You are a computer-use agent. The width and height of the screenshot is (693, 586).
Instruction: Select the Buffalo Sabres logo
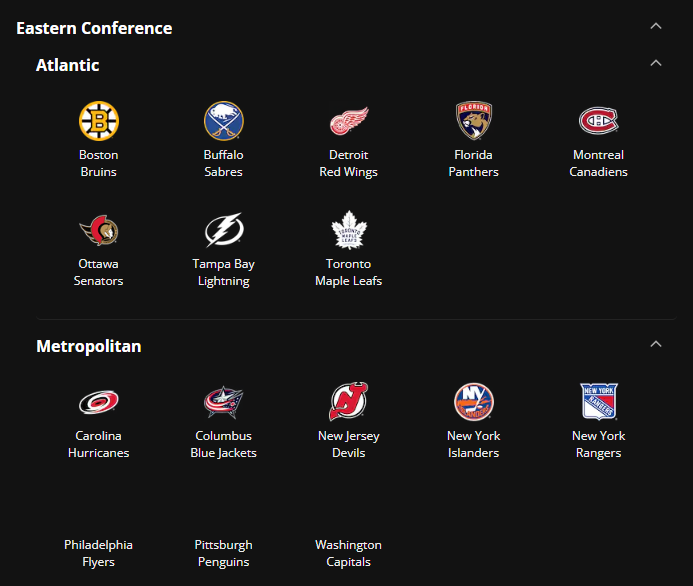point(223,121)
